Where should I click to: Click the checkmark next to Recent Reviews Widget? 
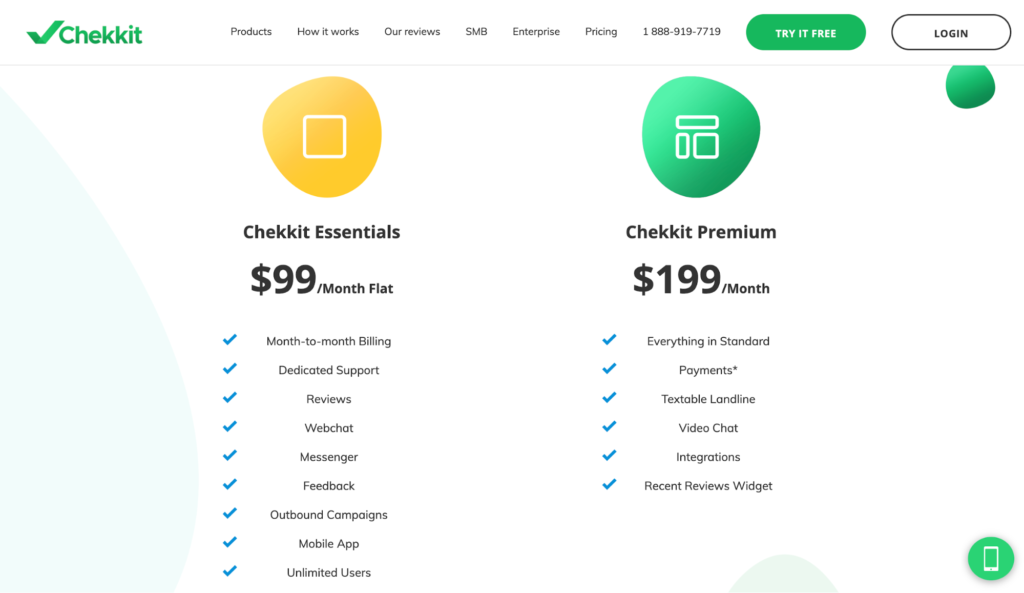click(x=609, y=484)
